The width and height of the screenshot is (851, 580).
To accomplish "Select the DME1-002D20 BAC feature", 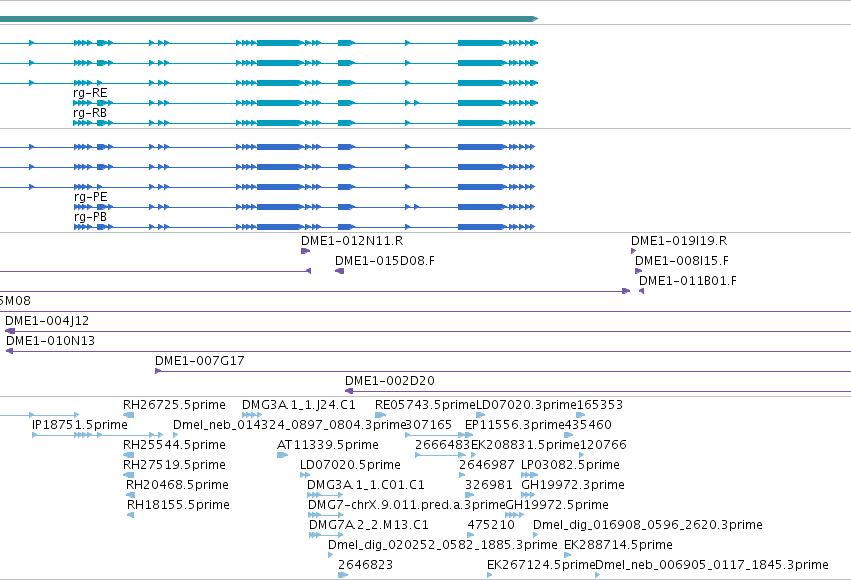I will [598, 391].
